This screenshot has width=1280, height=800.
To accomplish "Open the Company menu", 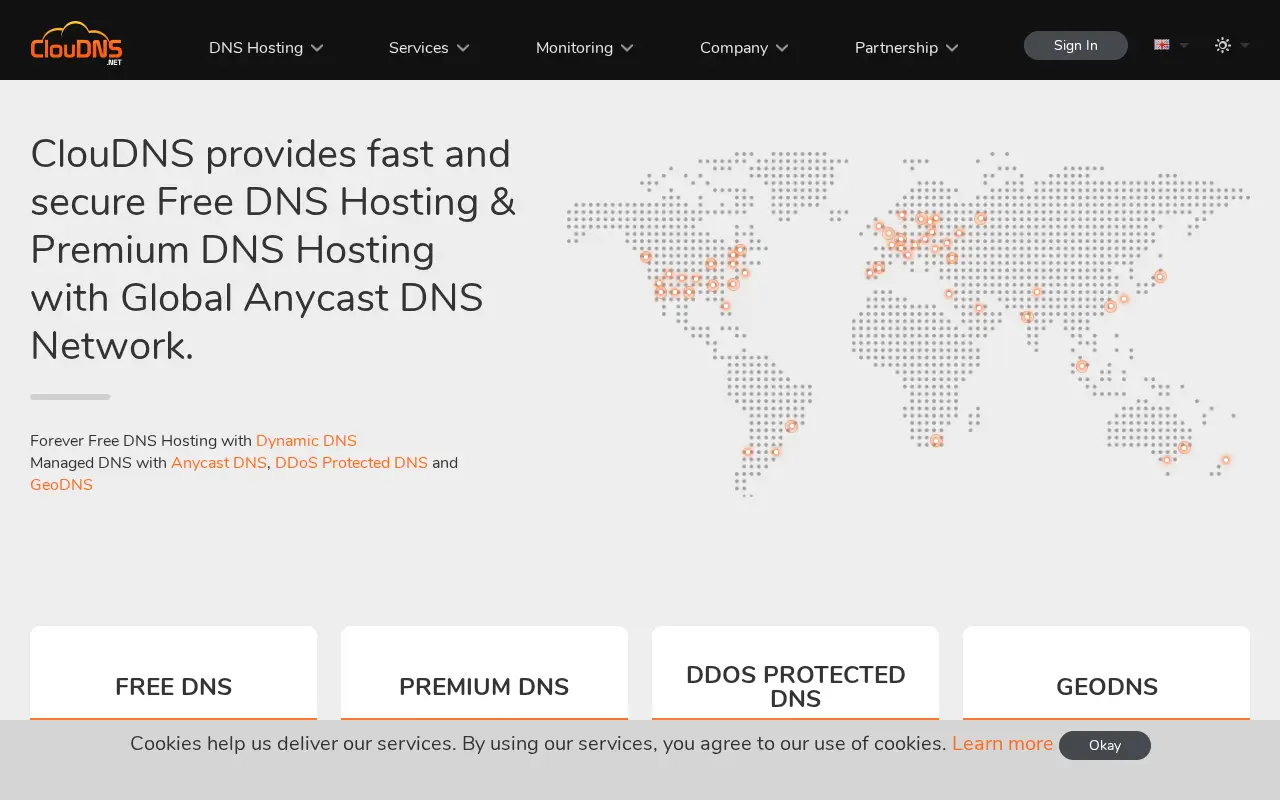I will tap(744, 47).
